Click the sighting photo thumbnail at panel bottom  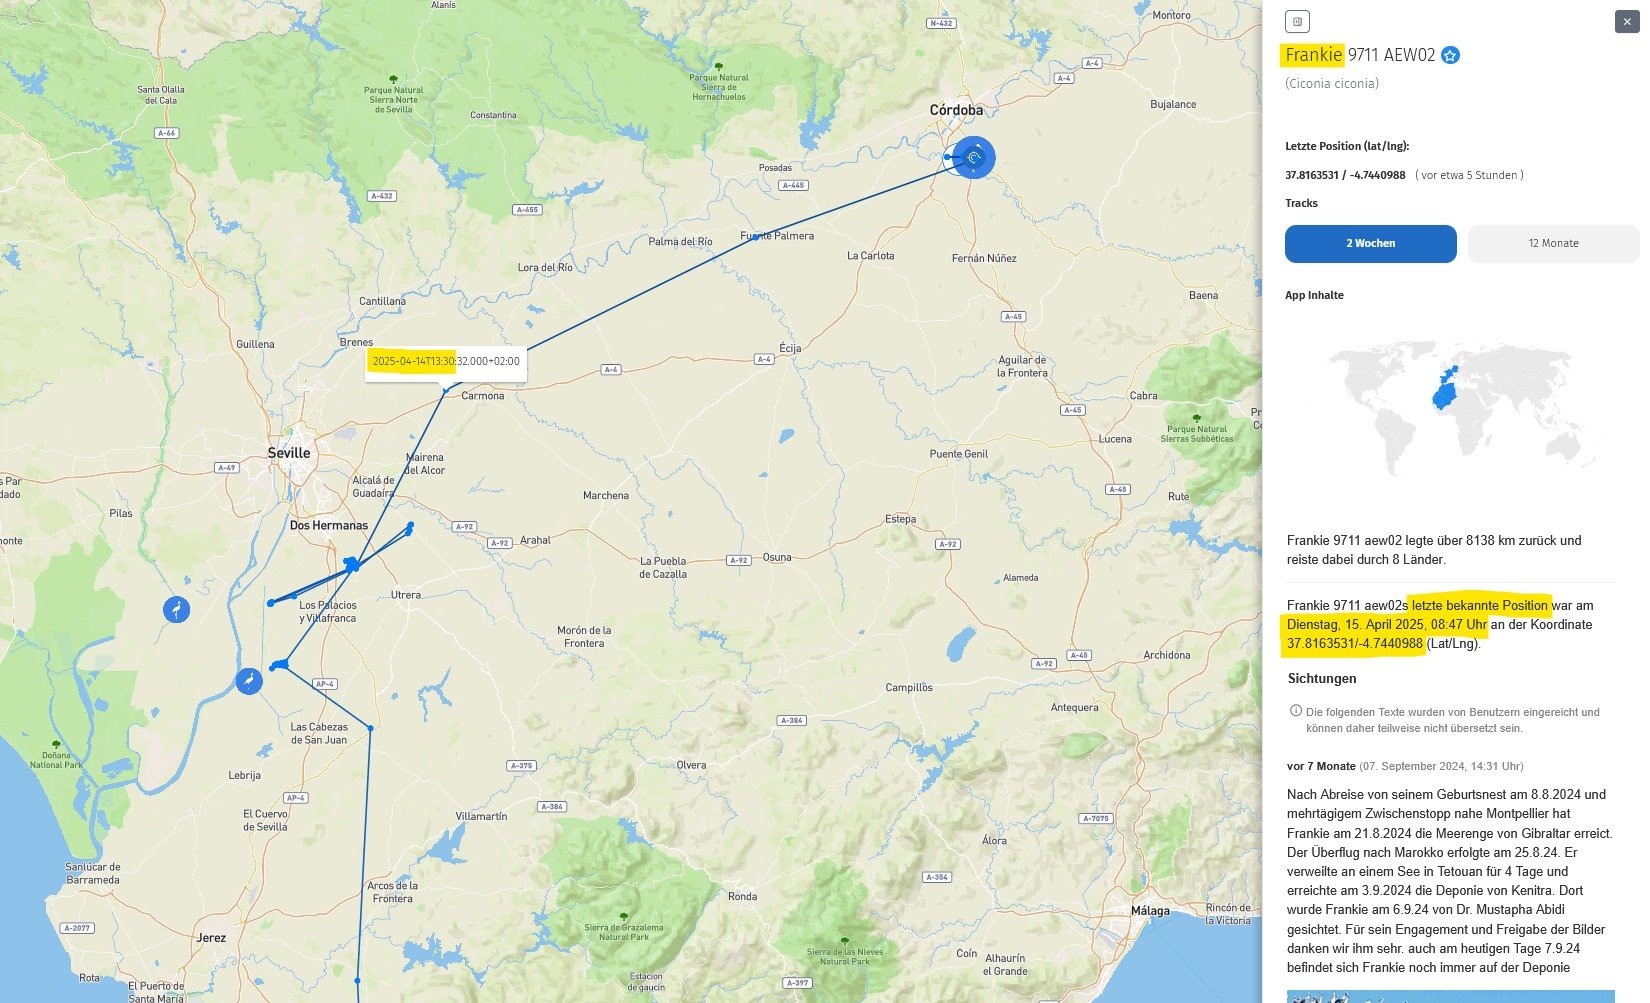1450,996
